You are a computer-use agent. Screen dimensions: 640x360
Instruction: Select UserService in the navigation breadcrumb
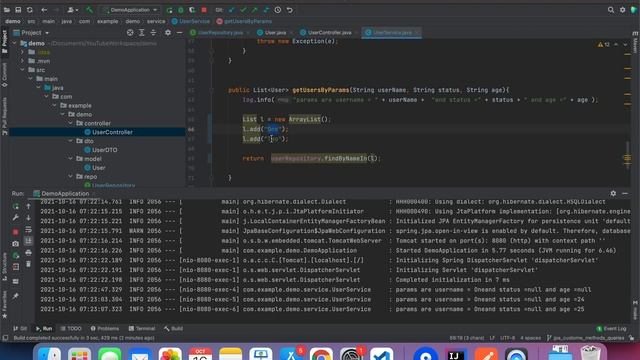(x=191, y=21)
